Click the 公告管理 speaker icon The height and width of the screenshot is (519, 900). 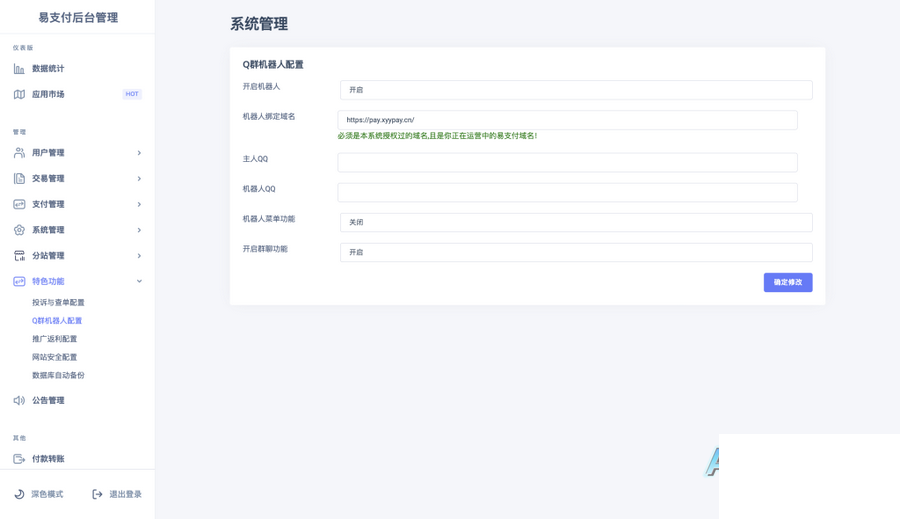[x=19, y=400]
